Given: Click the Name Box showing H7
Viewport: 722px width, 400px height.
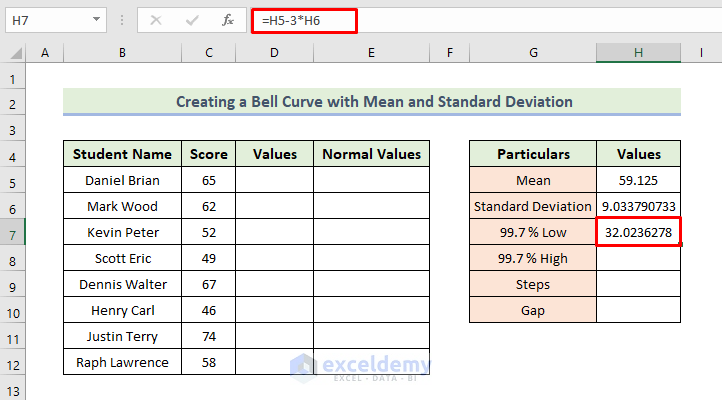Looking at the screenshot, I should pos(45,19).
